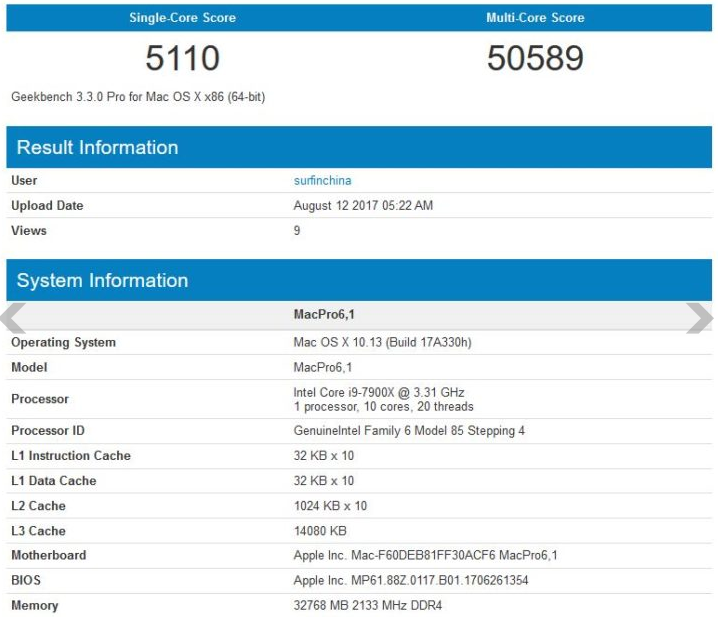Click the L2 Cache value 1024 KB x 10
Viewport: 718px width, 617px height.
point(330,506)
